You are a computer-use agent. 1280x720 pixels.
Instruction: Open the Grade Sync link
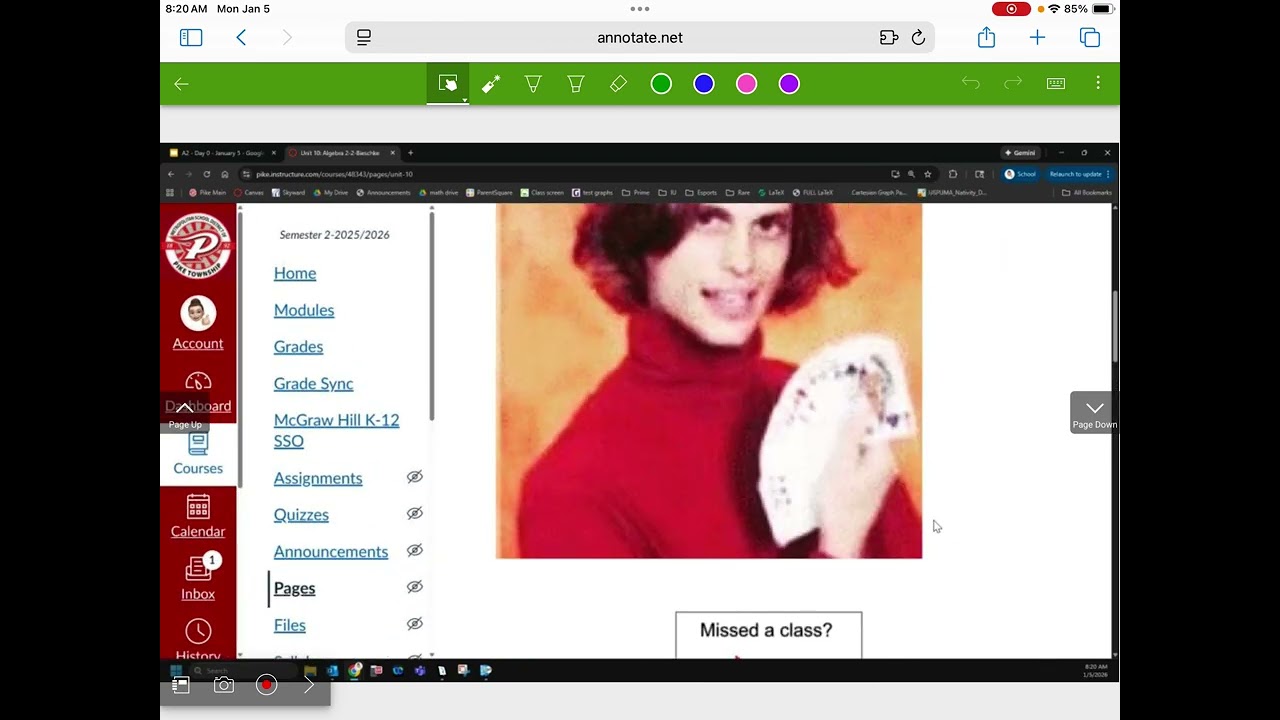click(x=313, y=384)
